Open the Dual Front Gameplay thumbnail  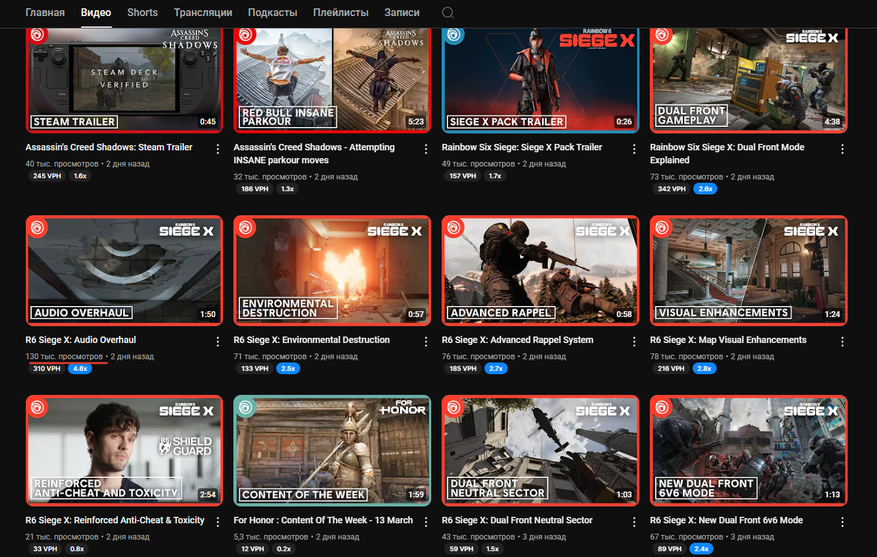pos(748,79)
